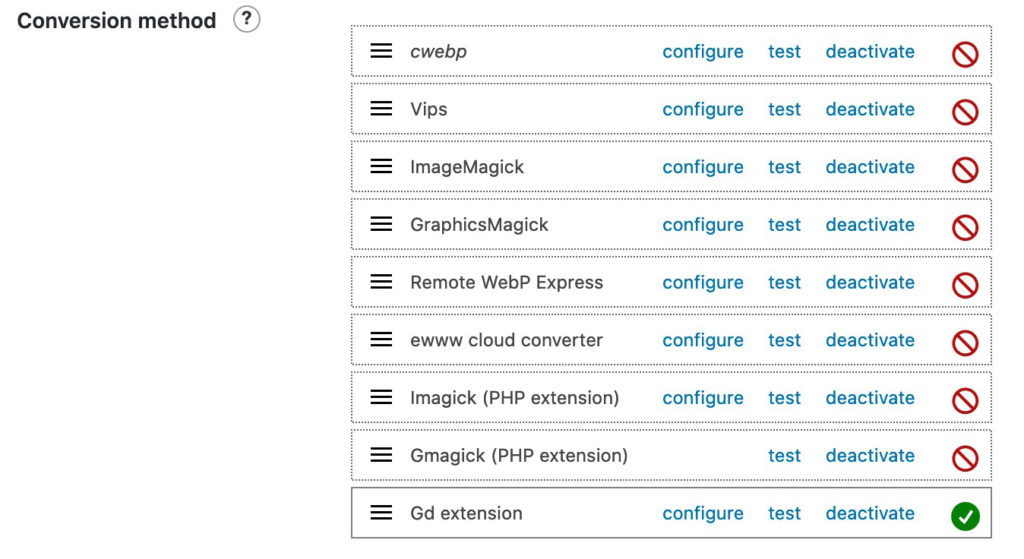
Task: Click the red status icon for Imagick (PHP extension)
Action: coord(965,400)
